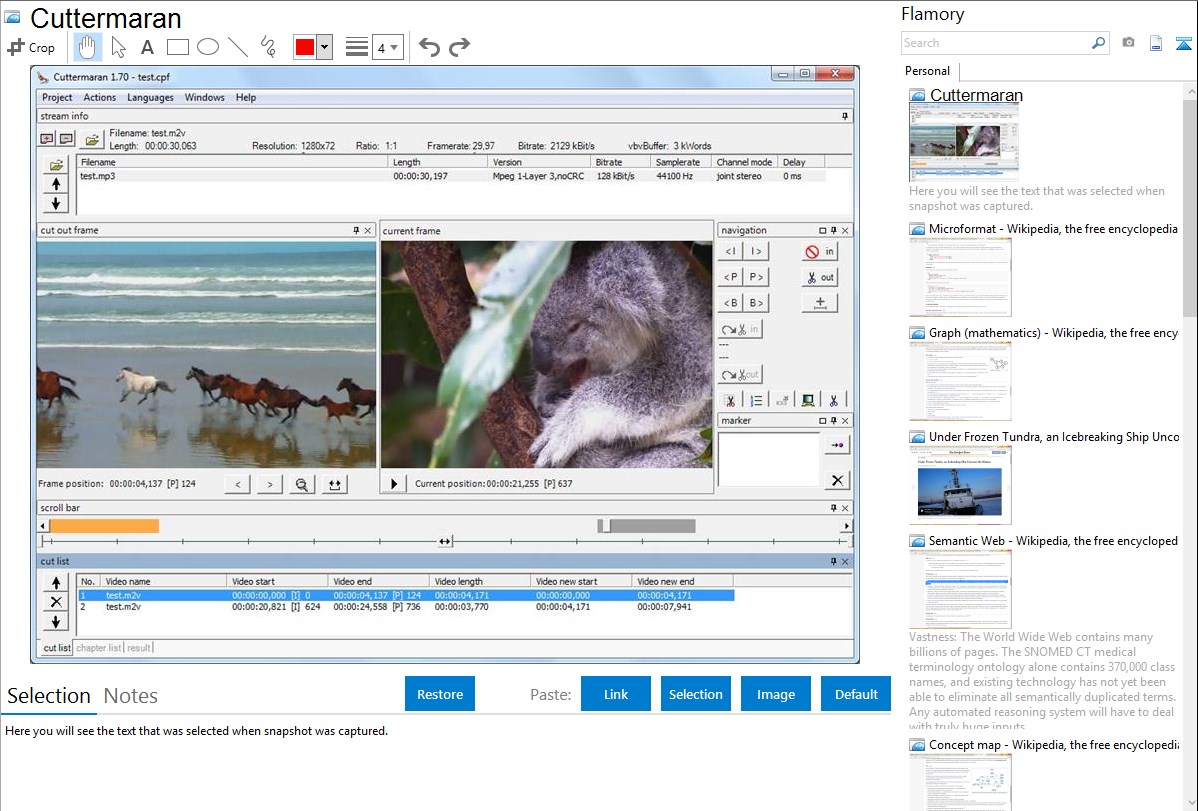This screenshot has width=1198, height=811.
Task: Remove selected cut with X button
Action: 56,602
